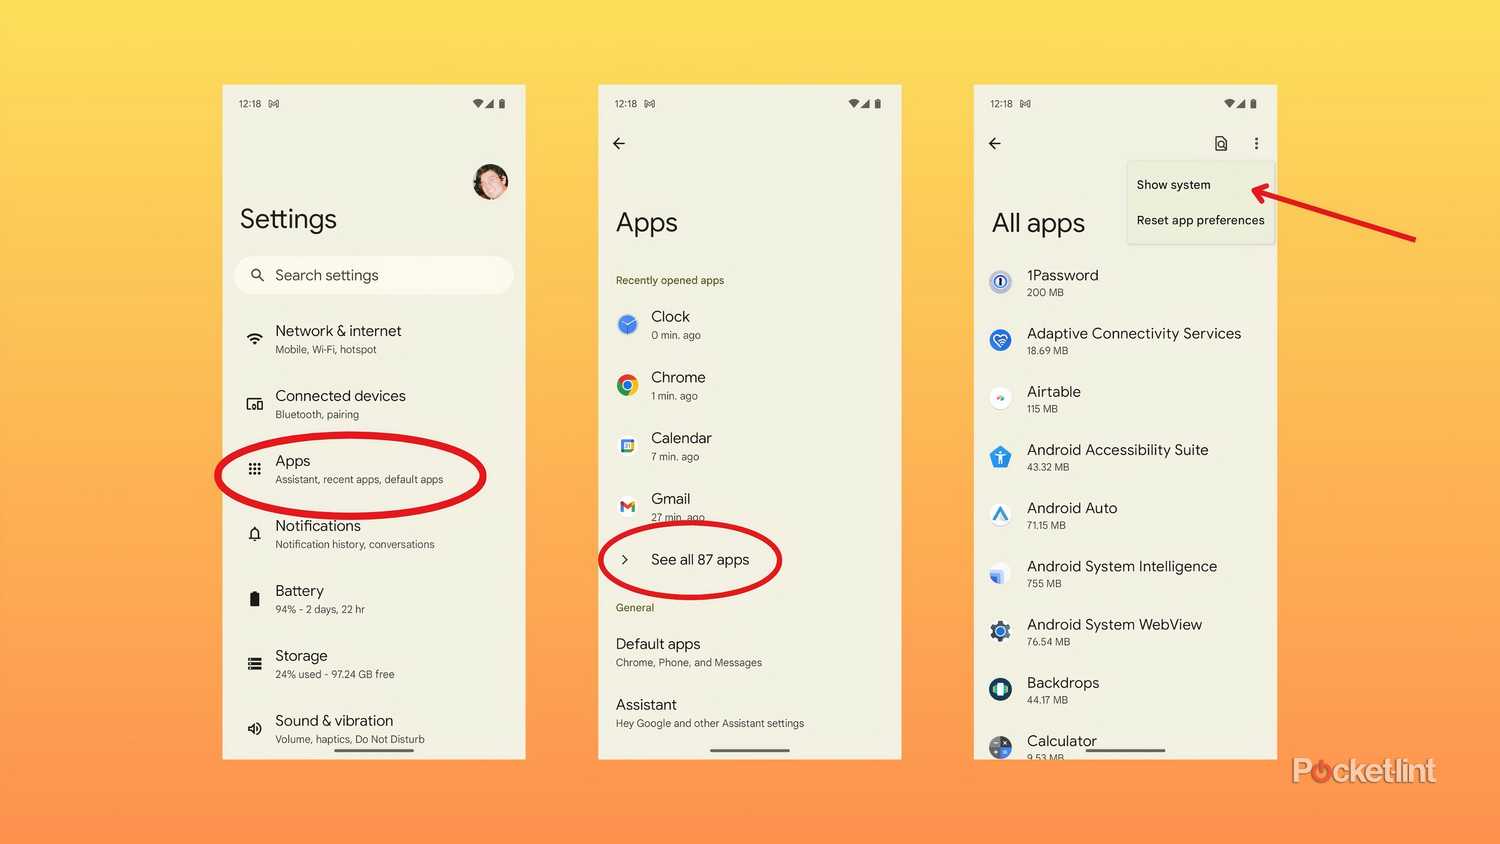
Task: Open Connected devices settings
Action: 374,404
